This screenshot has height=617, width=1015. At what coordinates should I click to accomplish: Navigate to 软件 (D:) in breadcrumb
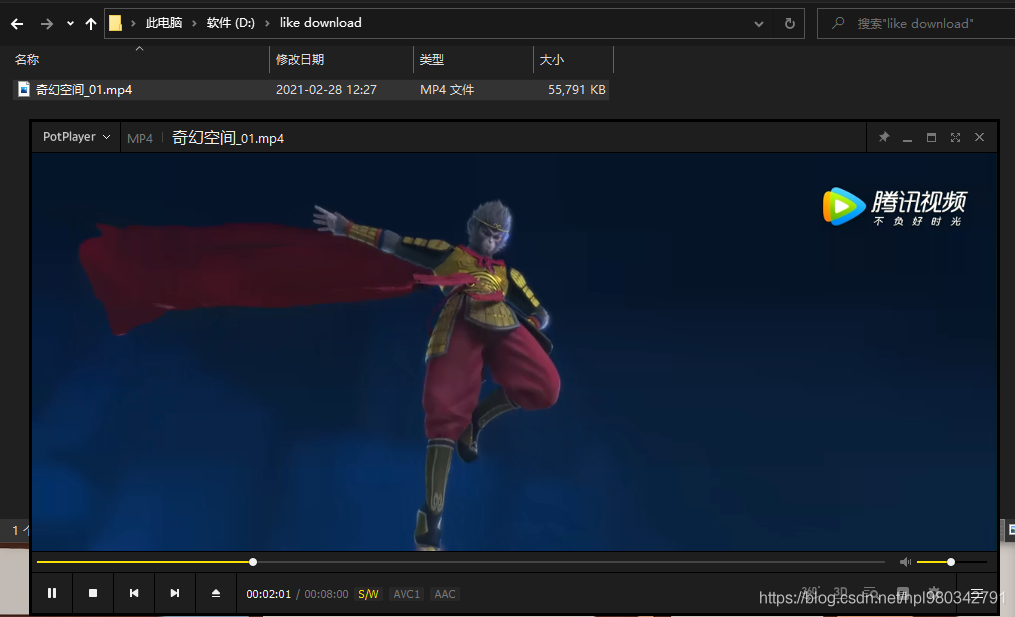[230, 23]
